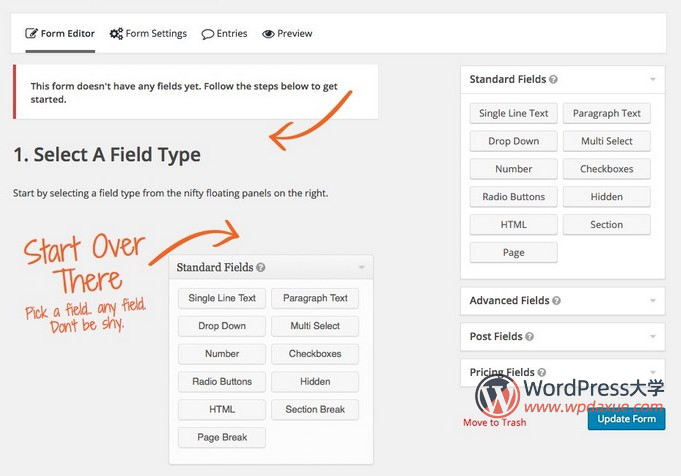Add a Paragraph Text field from sidebar panel
Screen dimensions: 681x476
607,113
